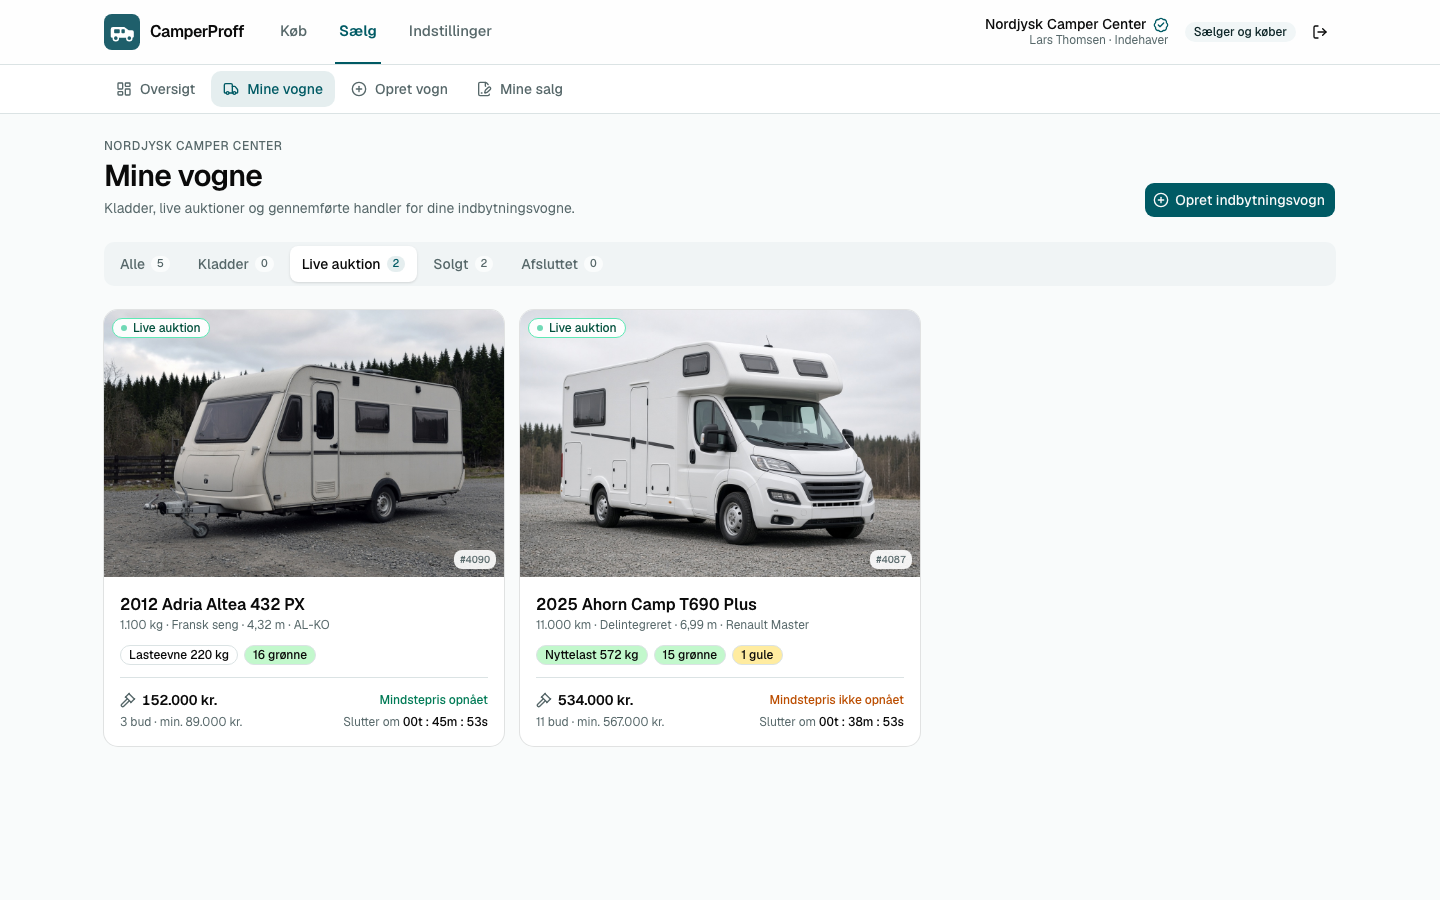Screen dimensions: 1440x900
Task: Open the Sælg menu
Action: click(358, 31)
